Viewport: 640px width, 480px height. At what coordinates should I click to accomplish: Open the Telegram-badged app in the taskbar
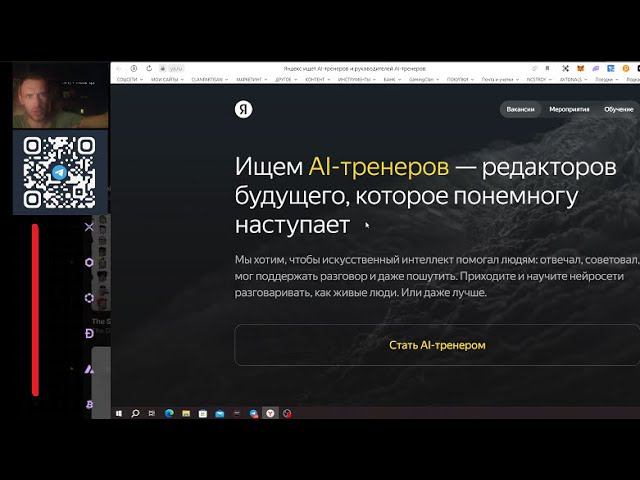pyautogui.click(x=253, y=413)
